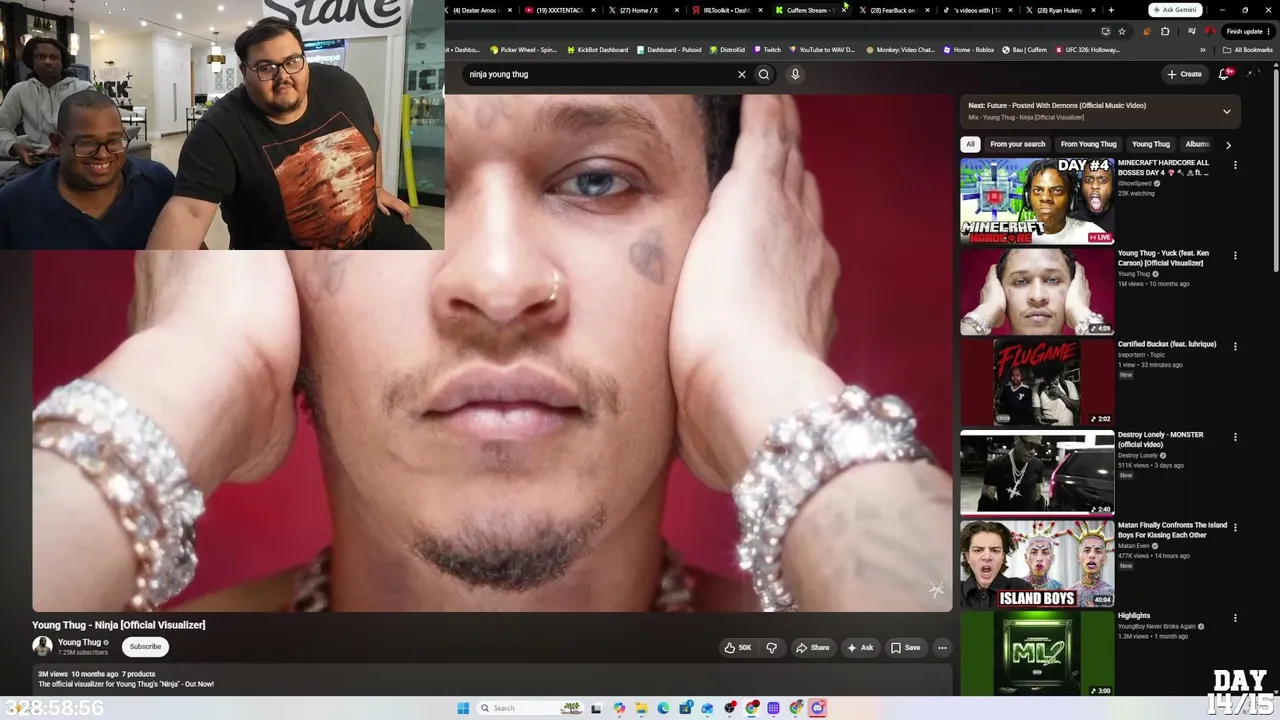
Task: Open the DistroKid bookmark
Action: tap(727, 49)
